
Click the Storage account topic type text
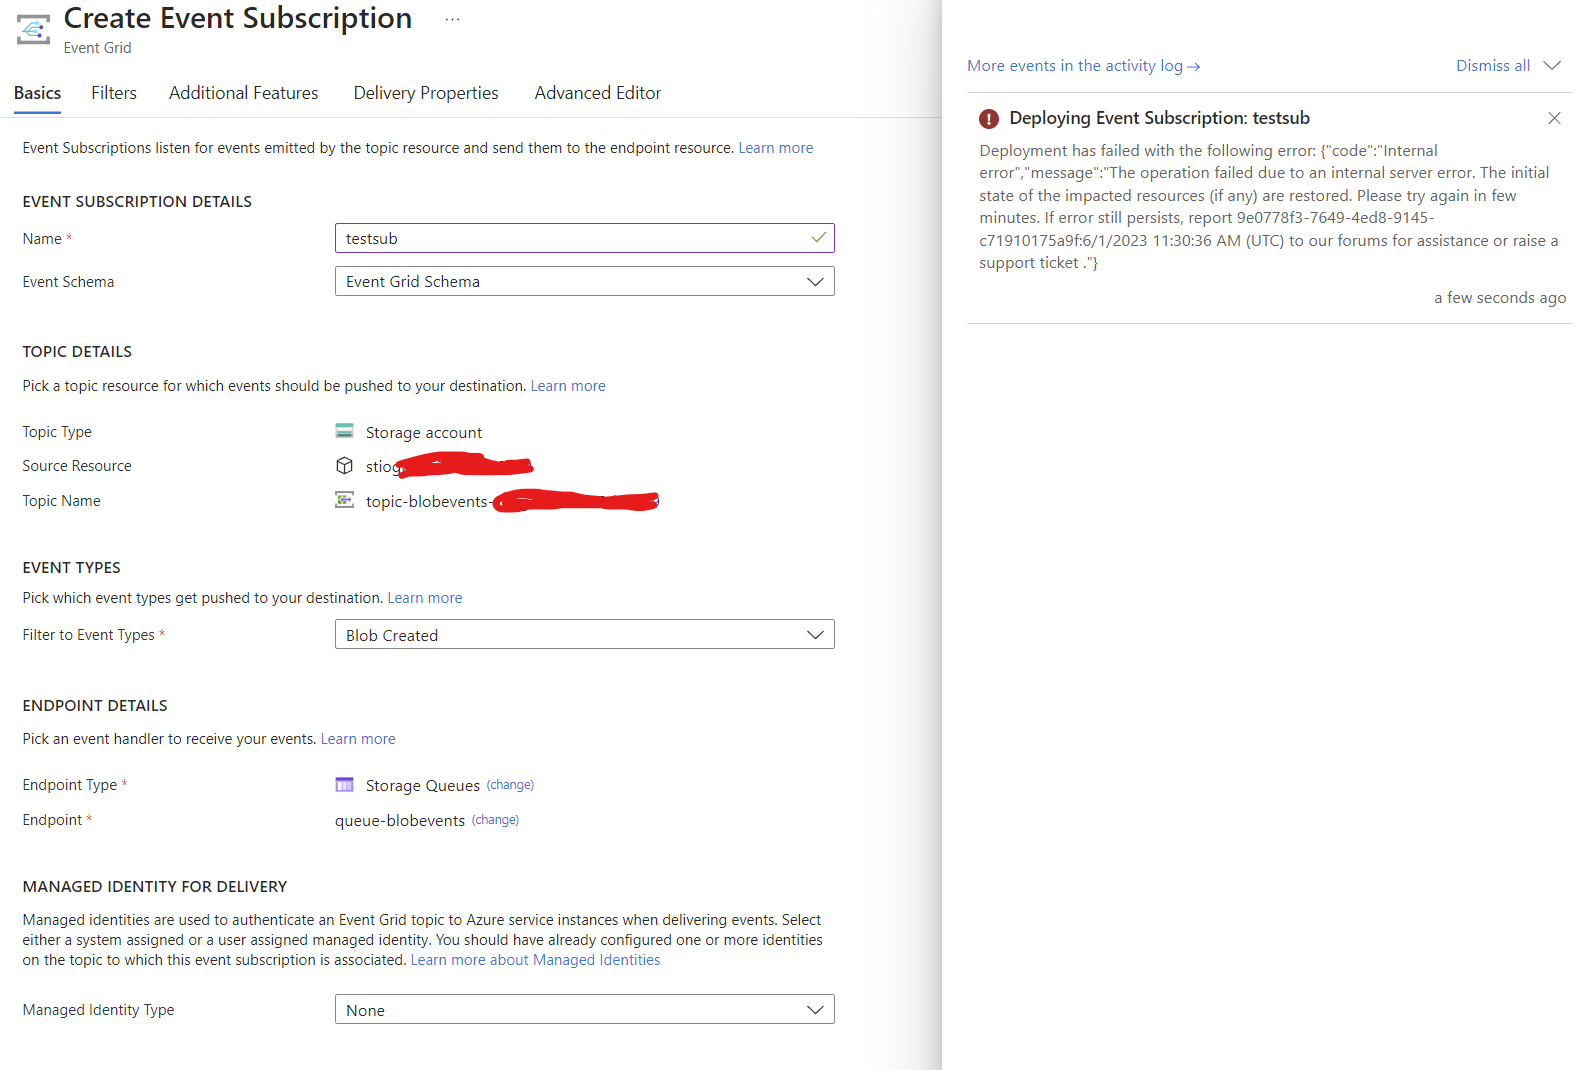[424, 432]
